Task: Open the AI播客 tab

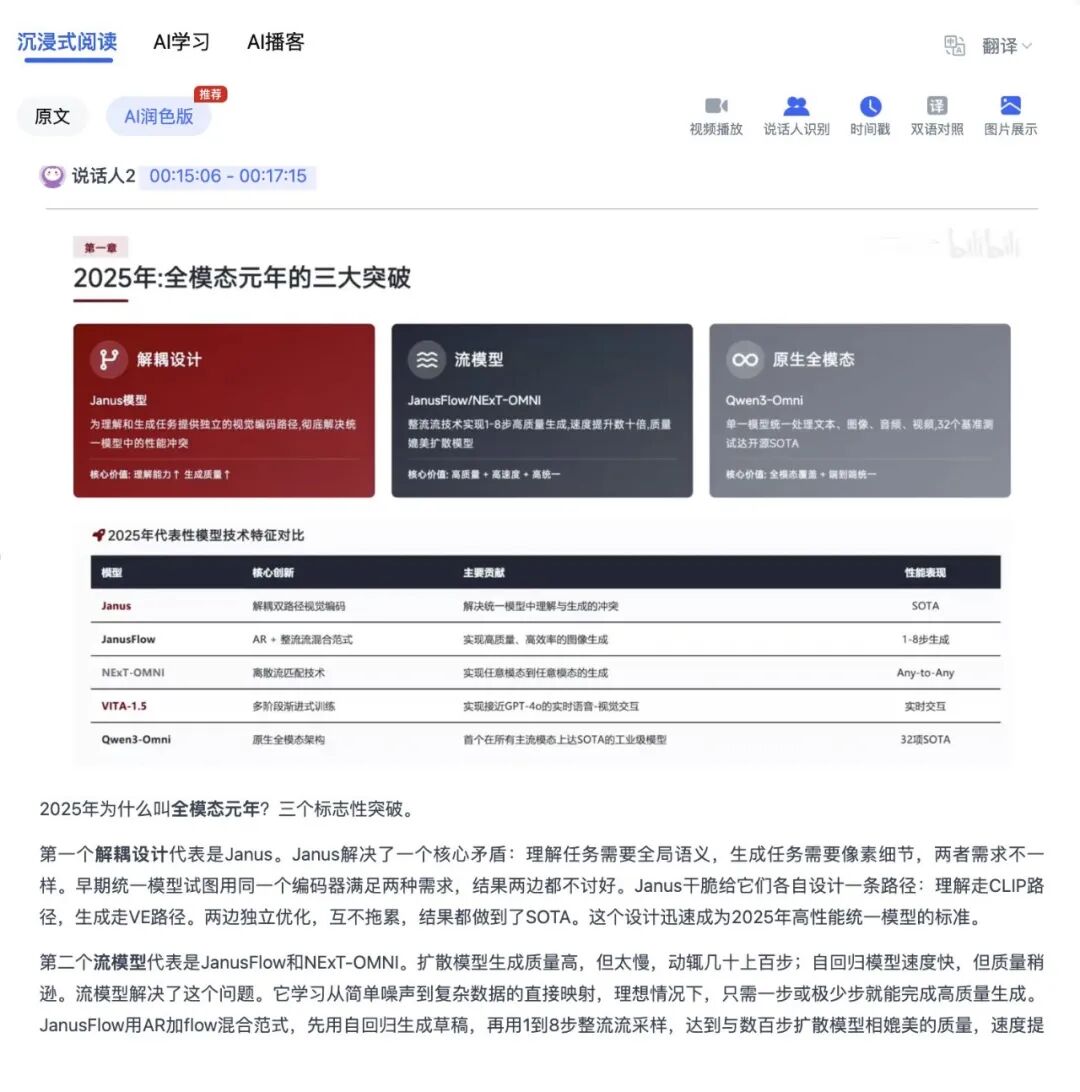Action: click(x=275, y=42)
